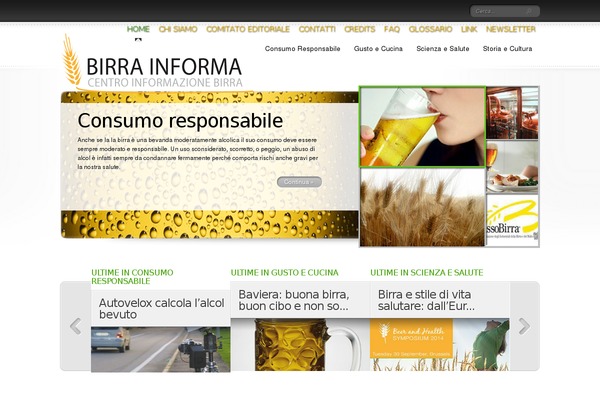Click the Continua button in slider

click(299, 182)
